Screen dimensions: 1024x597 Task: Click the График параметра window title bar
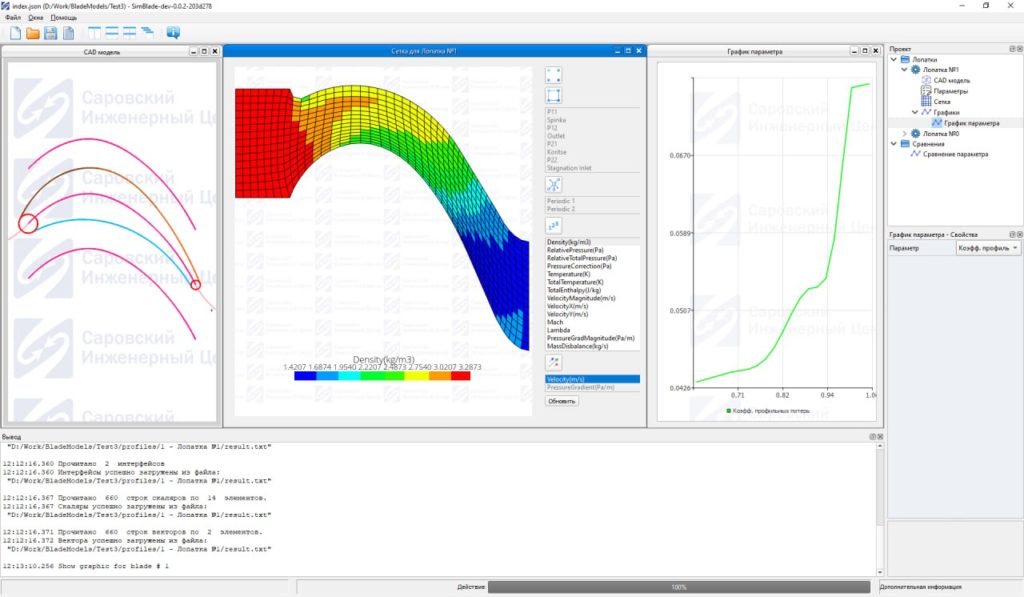pyautogui.click(x=755, y=51)
